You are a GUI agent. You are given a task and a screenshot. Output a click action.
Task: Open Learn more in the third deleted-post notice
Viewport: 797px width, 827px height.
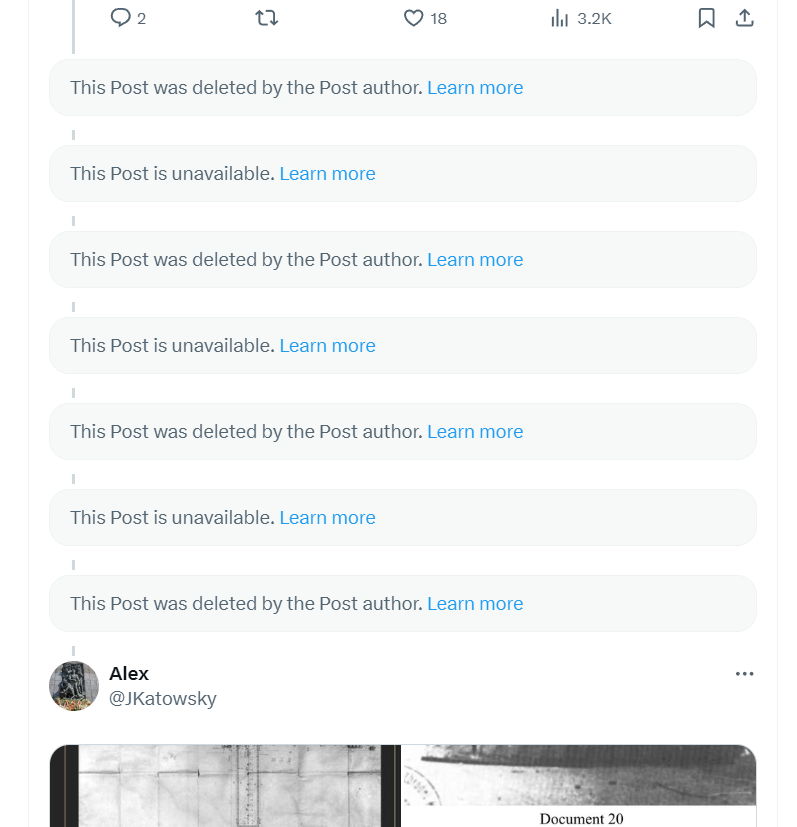[475, 432]
